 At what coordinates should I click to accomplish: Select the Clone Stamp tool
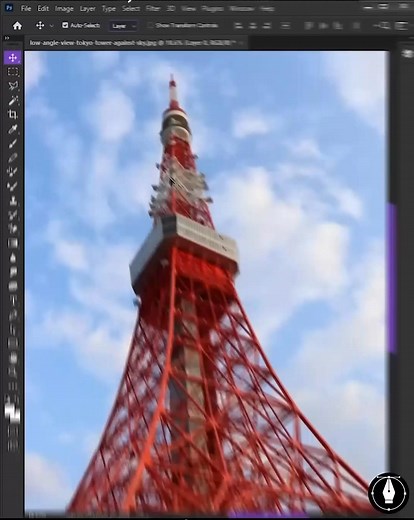pos(13,200)
